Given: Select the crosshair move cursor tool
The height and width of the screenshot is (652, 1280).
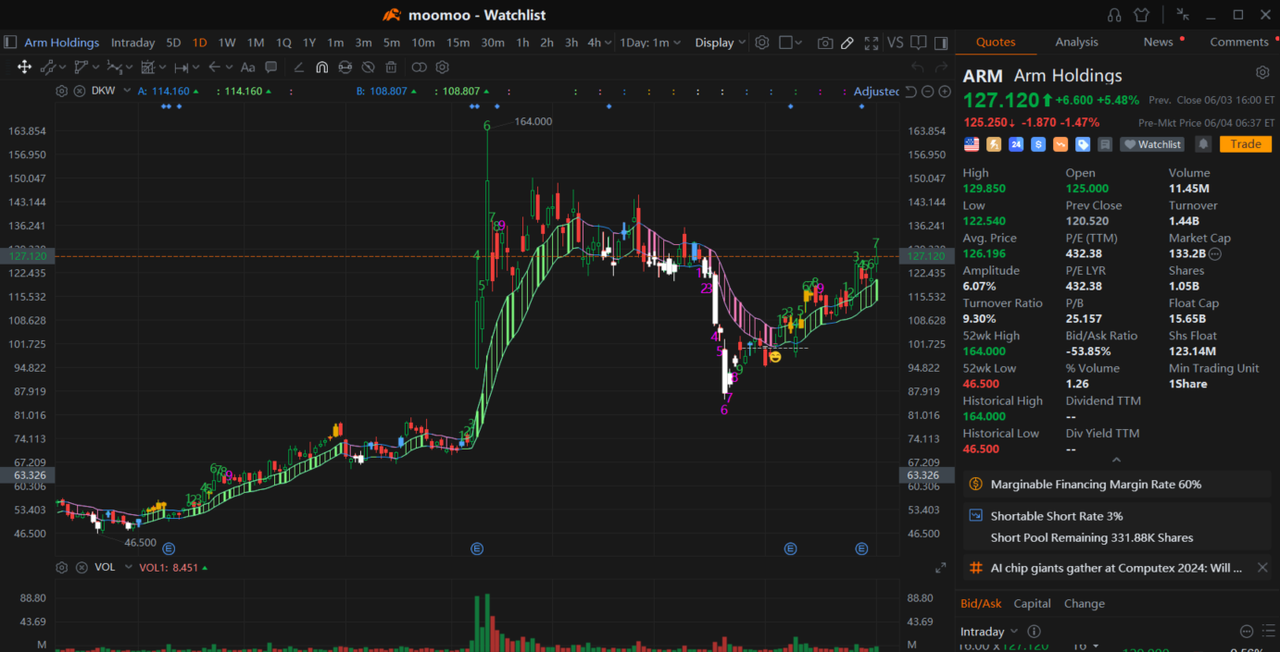Looking at the screenshot, I should click(x=24, y=67).
